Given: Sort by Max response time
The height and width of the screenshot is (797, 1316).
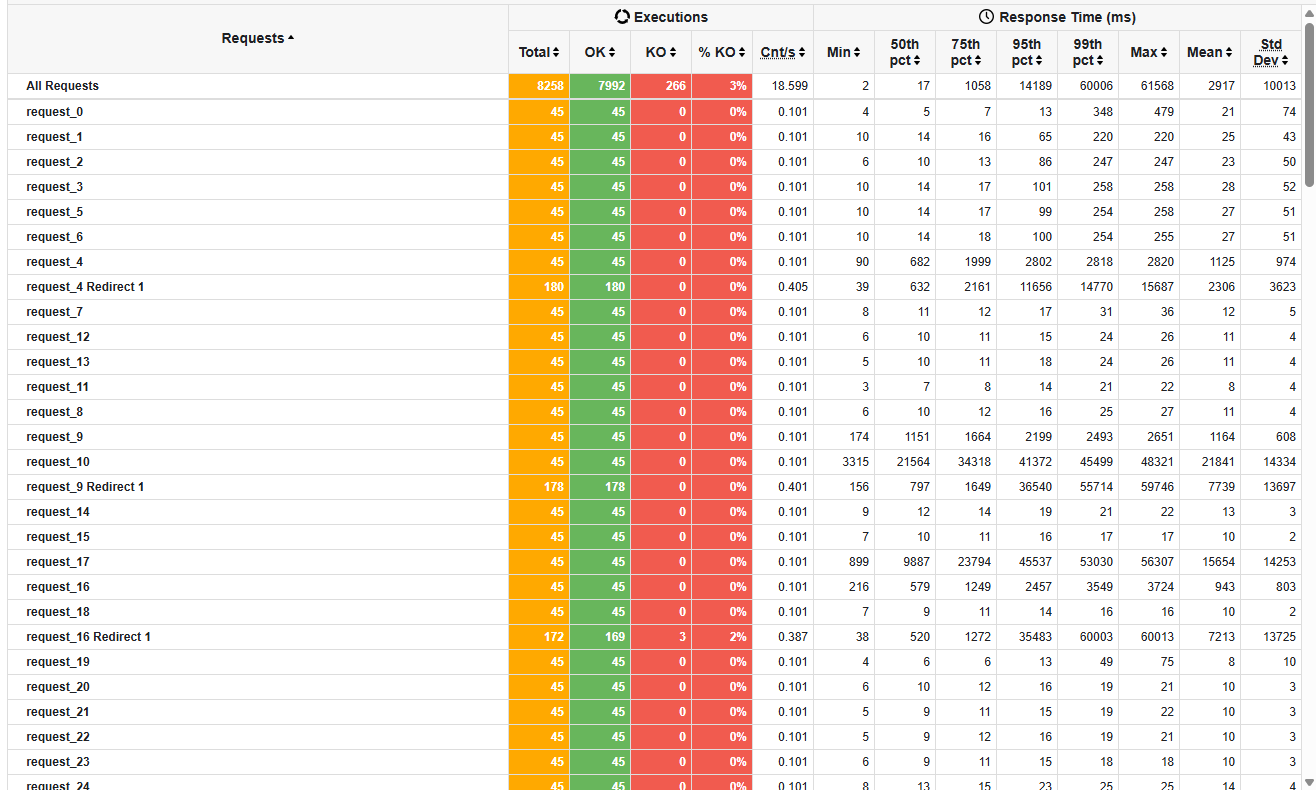Looking at the screenshot, I should click(x=1149, y=52).
